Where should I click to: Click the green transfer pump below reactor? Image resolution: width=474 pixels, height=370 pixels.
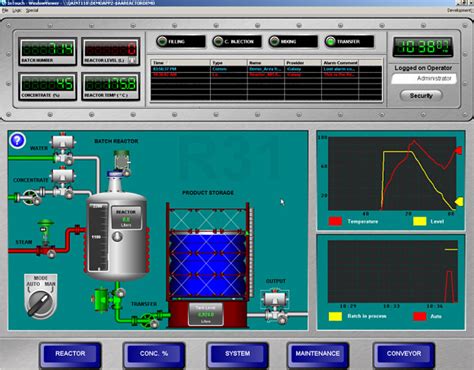tap(101, 299)
